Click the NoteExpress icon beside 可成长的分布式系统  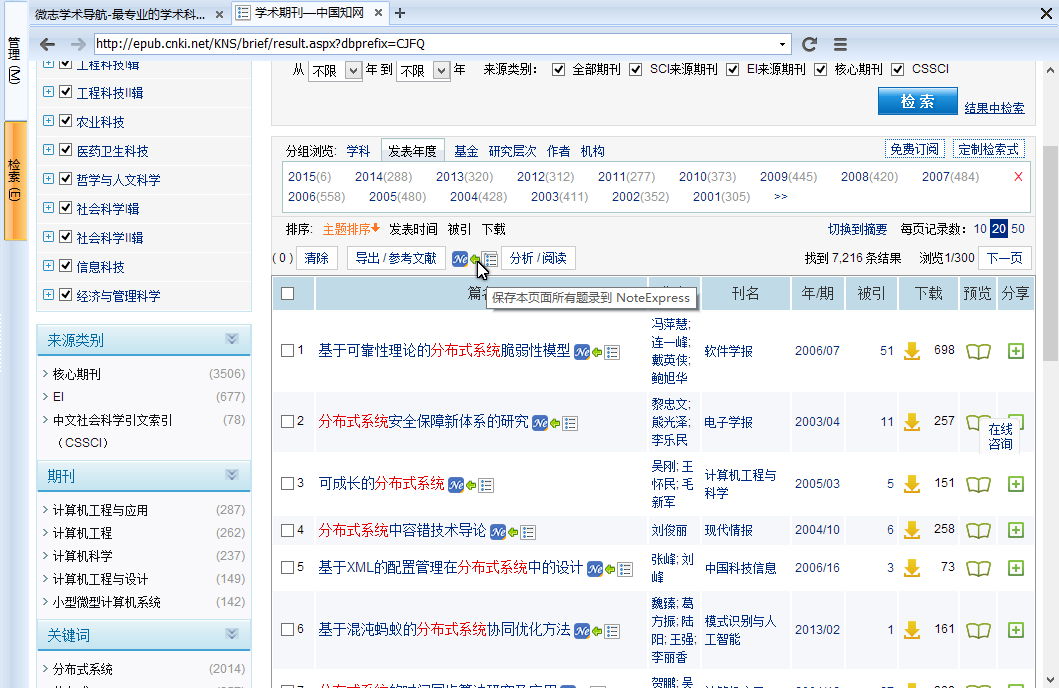pos(456,484)
